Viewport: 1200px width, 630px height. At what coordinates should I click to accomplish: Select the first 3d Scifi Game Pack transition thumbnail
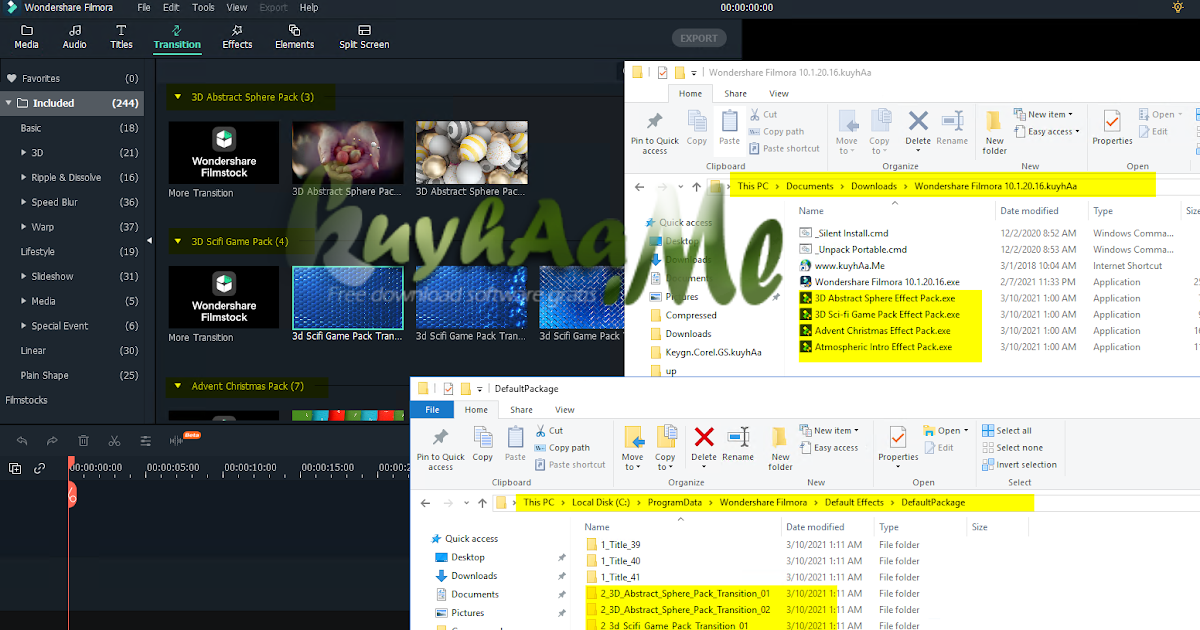[x=347, y=298]
